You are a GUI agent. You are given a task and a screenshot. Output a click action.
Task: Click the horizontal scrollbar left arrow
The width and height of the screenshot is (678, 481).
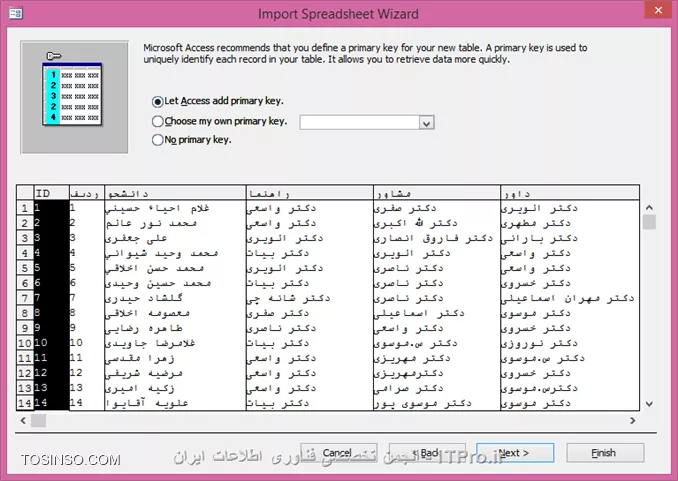pyautogui.click(x=23, y=420)
